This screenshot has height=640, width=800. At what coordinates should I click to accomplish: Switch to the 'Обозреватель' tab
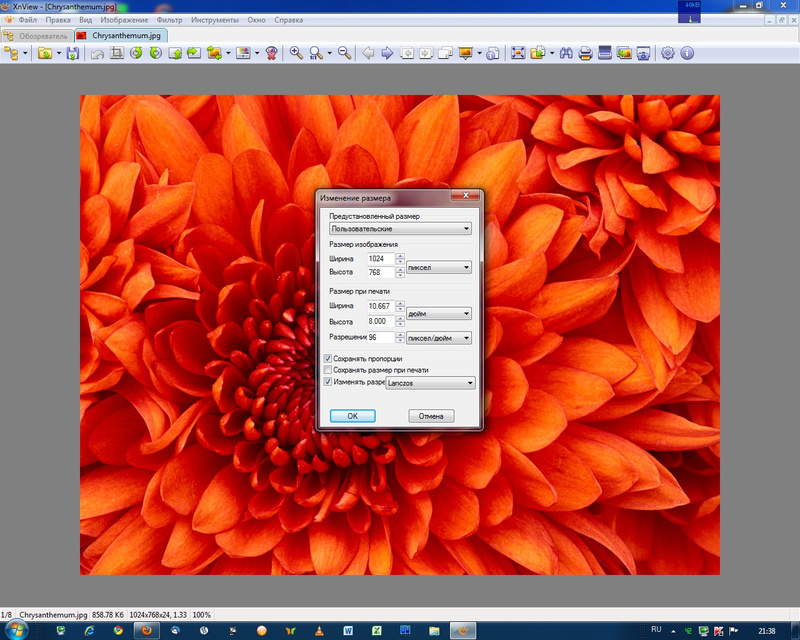pos(42,35)
